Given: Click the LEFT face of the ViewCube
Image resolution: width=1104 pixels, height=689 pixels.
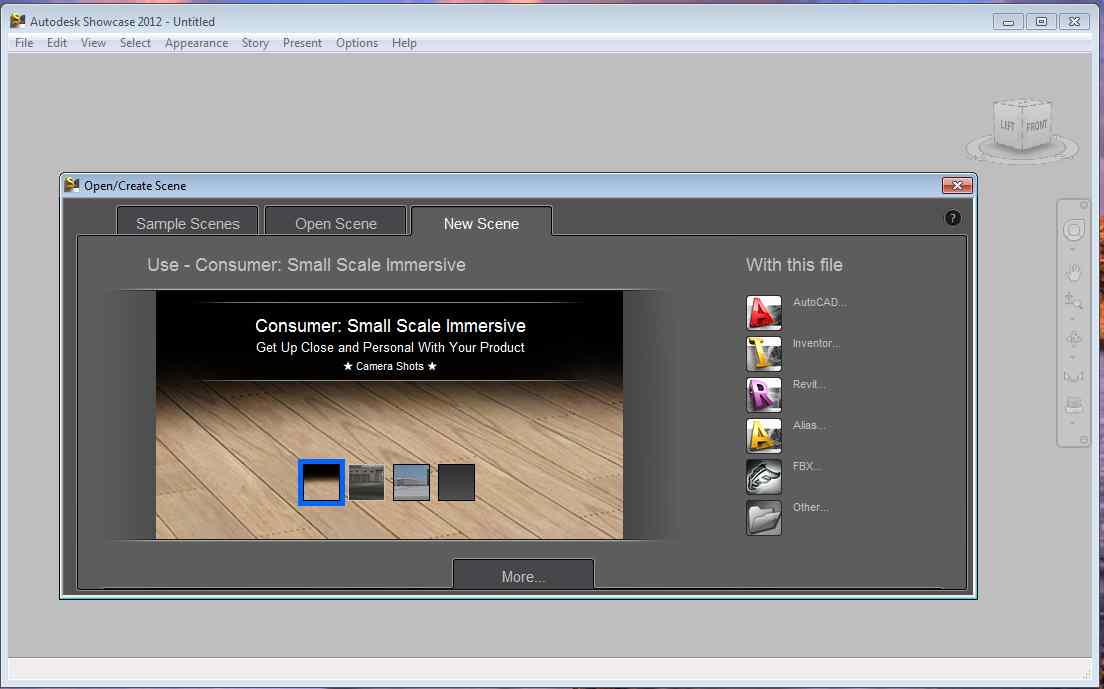Looking at the screenshot, I should (x=1008, y=125).
